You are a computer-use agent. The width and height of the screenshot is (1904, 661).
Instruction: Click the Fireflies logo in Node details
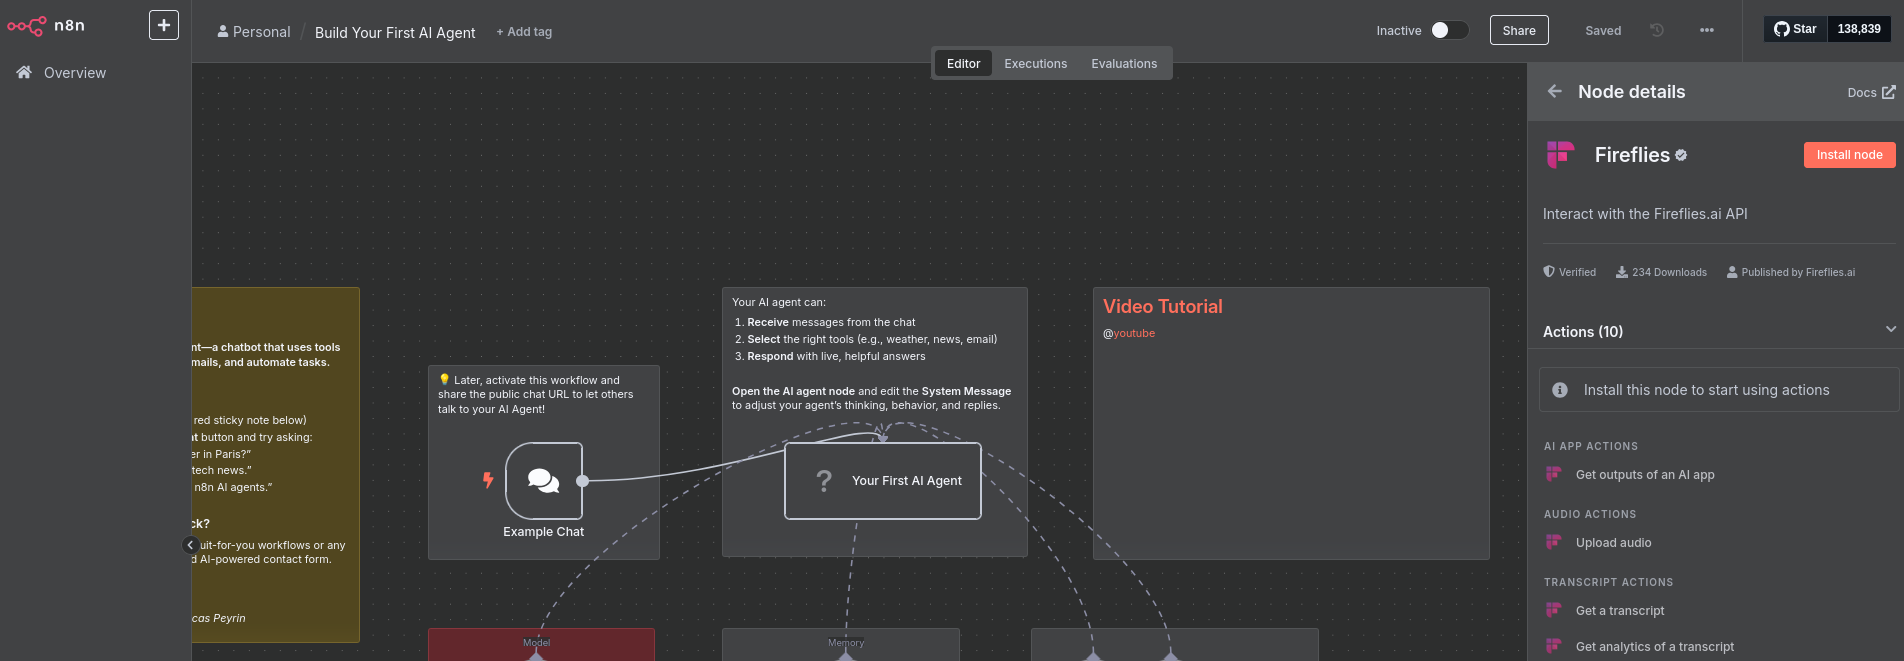[1560, 155]
